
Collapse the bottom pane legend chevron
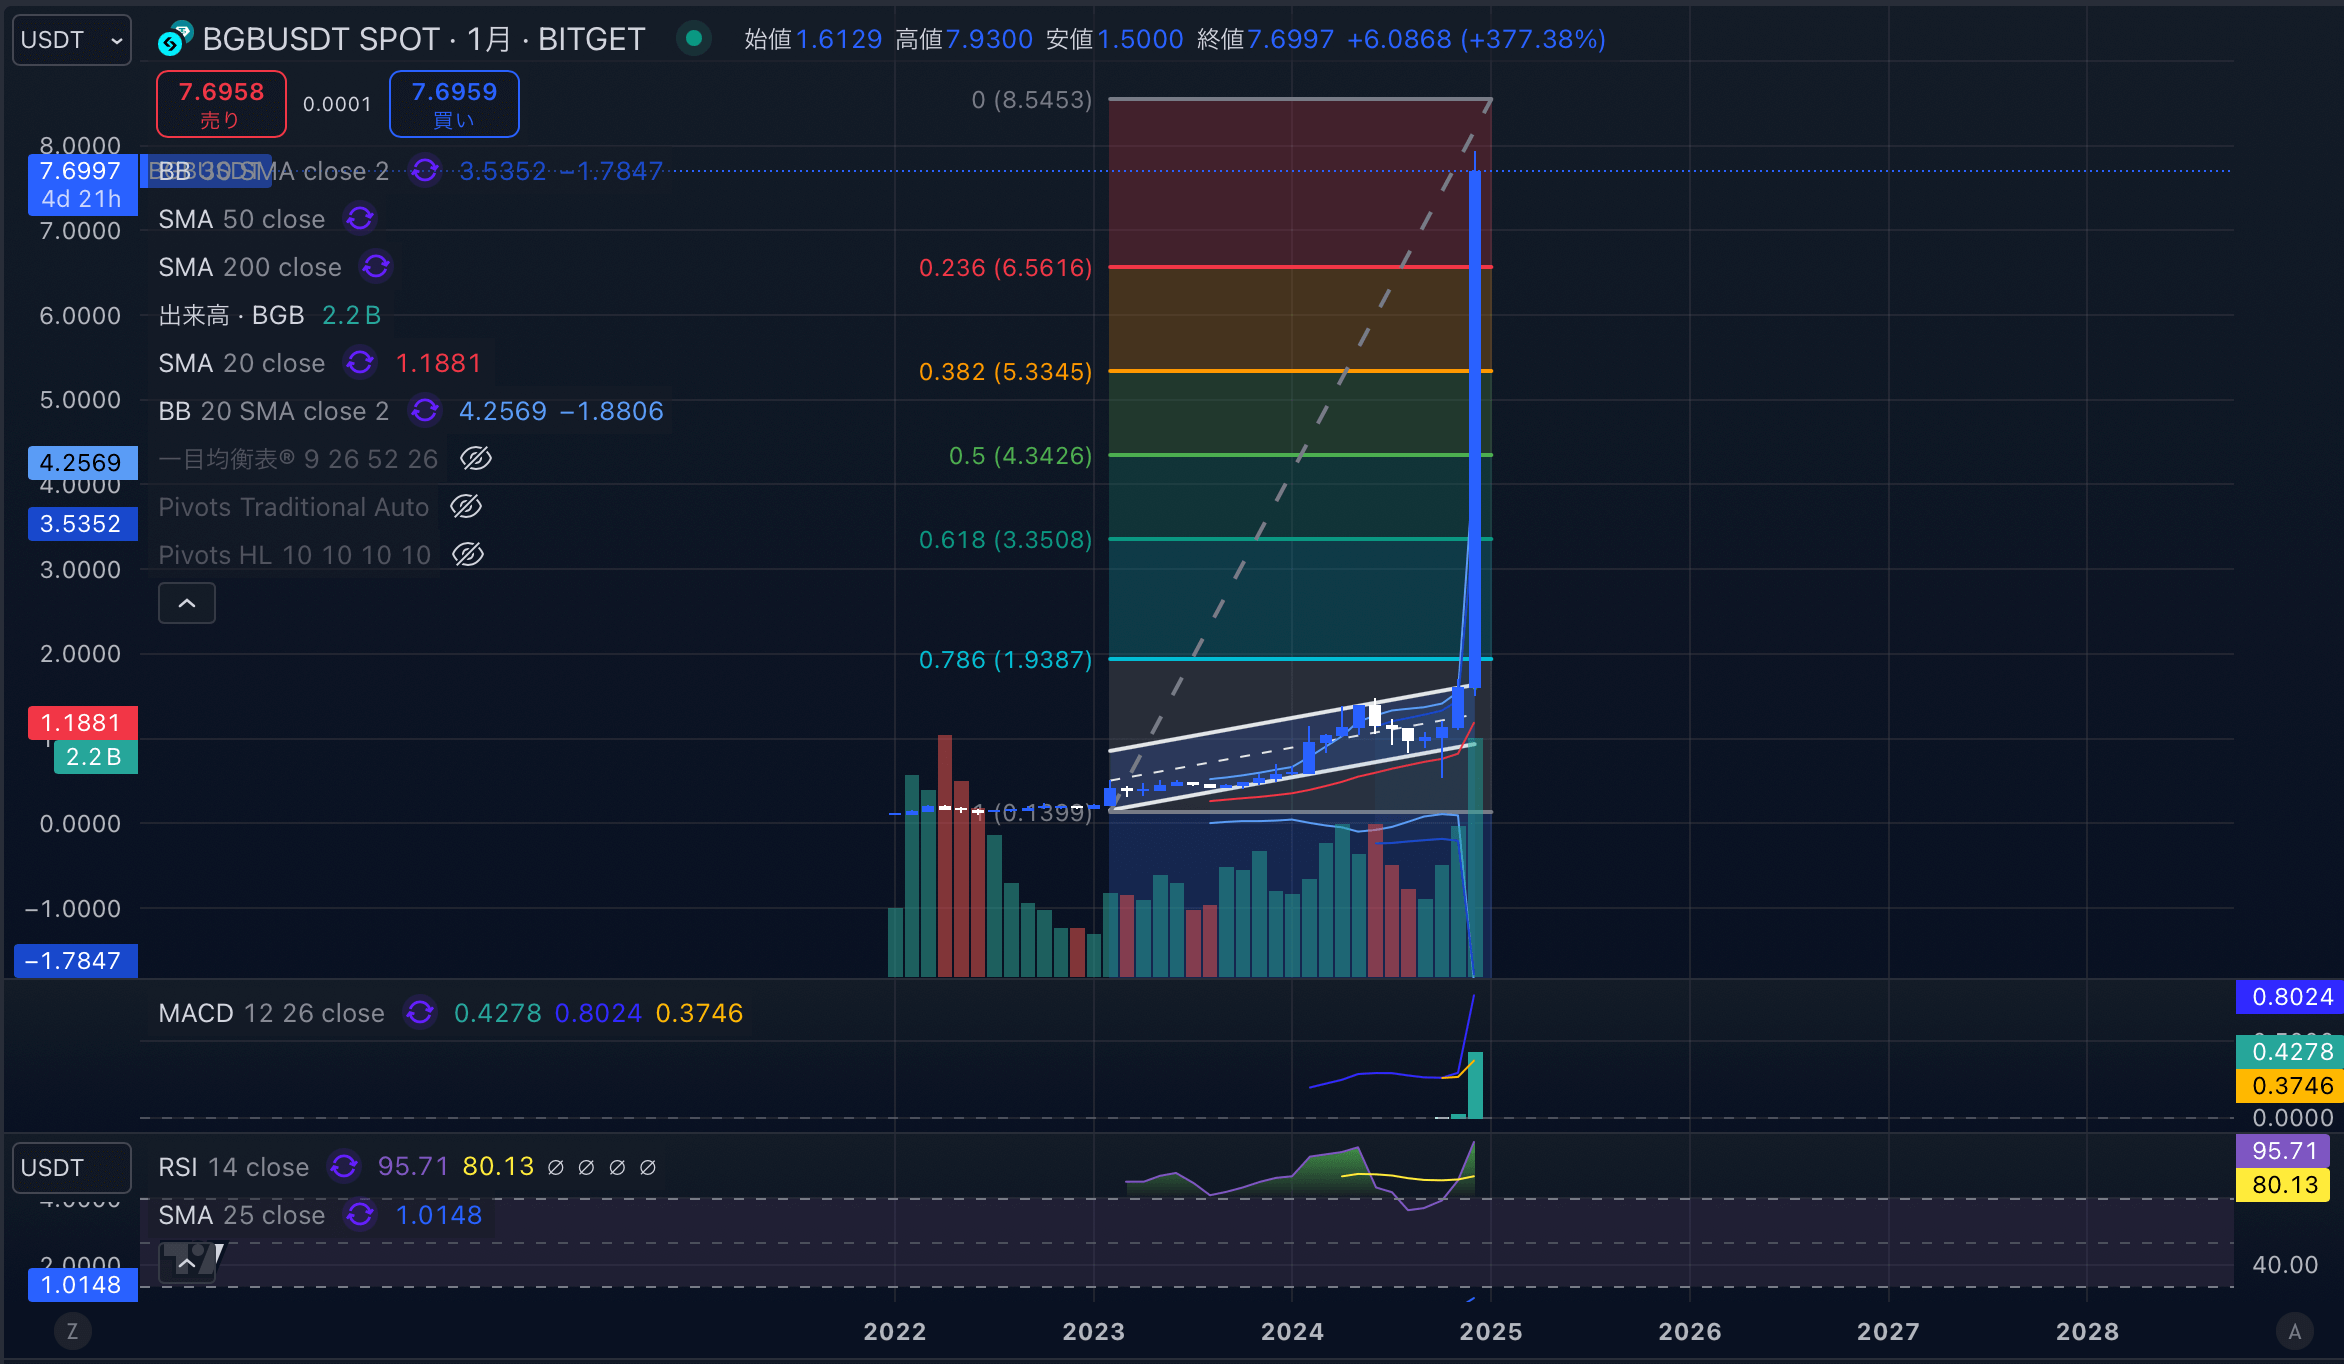coord(187,1263)
